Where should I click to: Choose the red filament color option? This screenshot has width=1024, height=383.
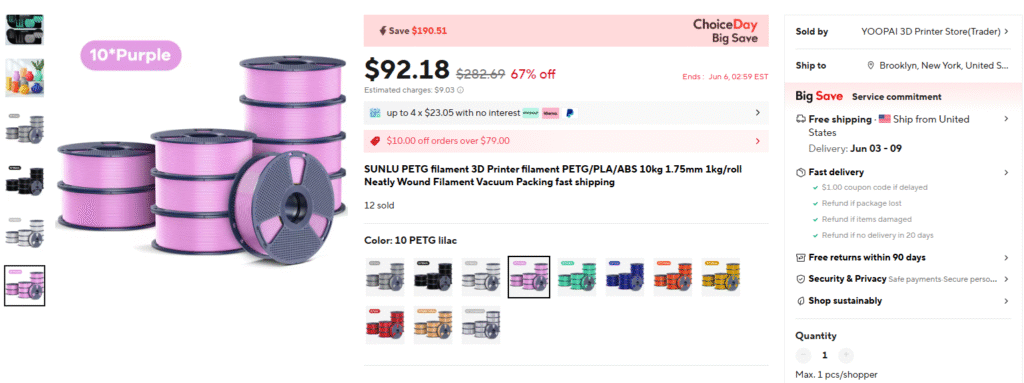(385, 325)
